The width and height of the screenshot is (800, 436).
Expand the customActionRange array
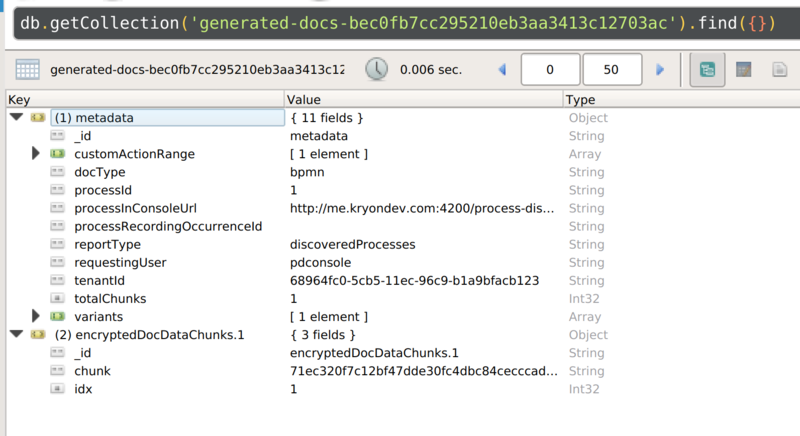[x=35, y=153]
